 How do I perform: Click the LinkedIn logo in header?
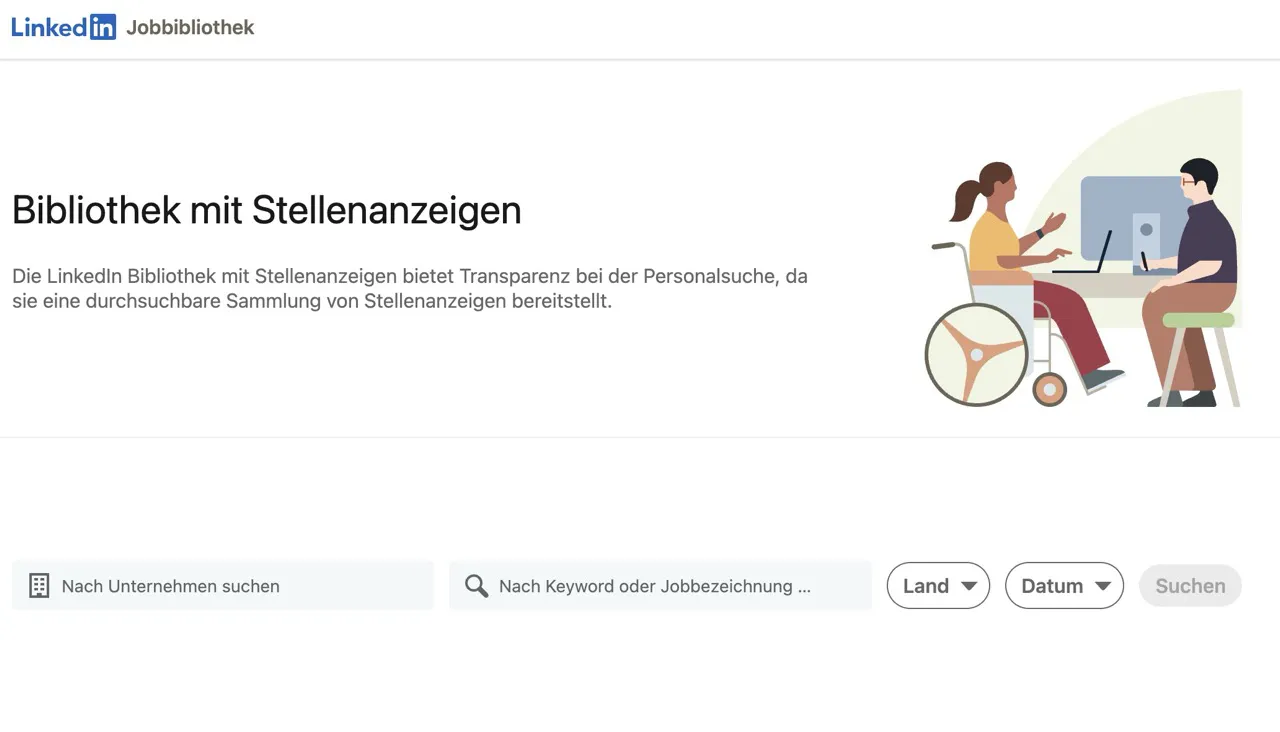click(x=64, y=27)
